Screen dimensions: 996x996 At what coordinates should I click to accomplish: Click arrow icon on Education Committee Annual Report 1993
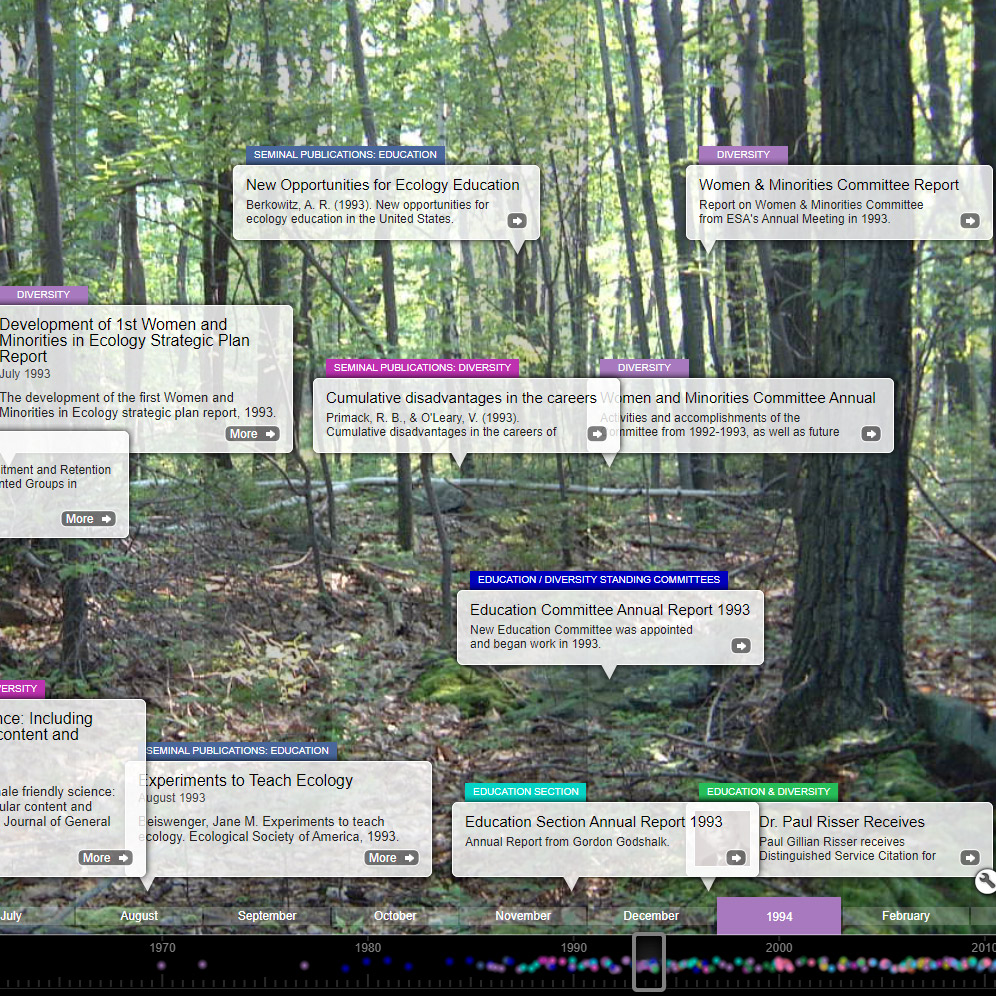point(741,646)
